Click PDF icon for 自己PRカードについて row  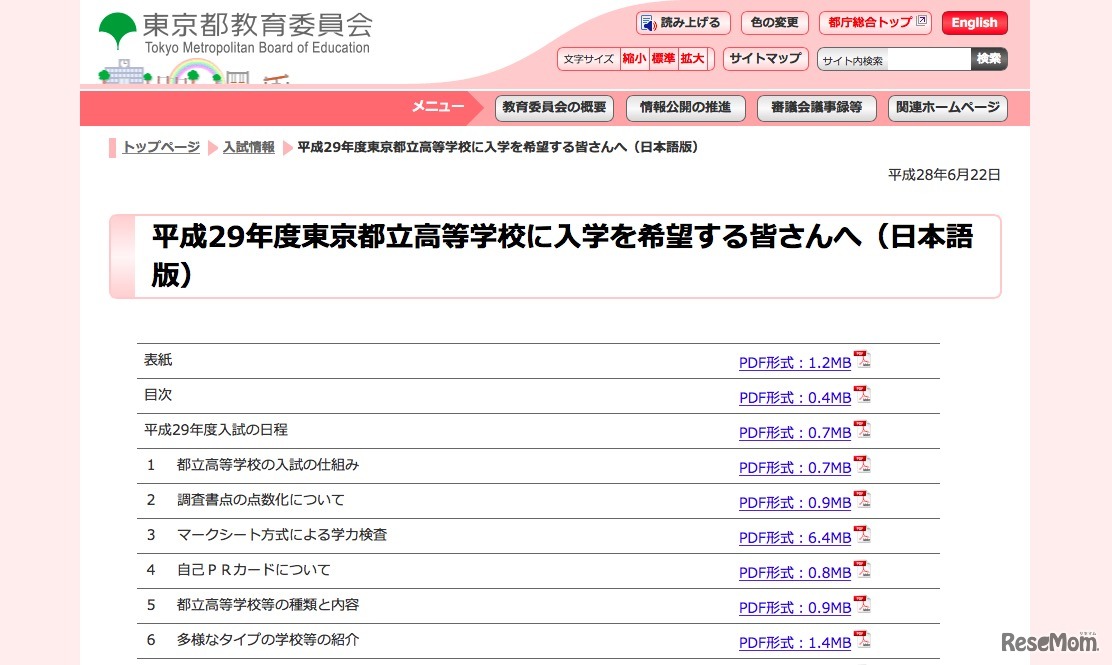[862, 570]
